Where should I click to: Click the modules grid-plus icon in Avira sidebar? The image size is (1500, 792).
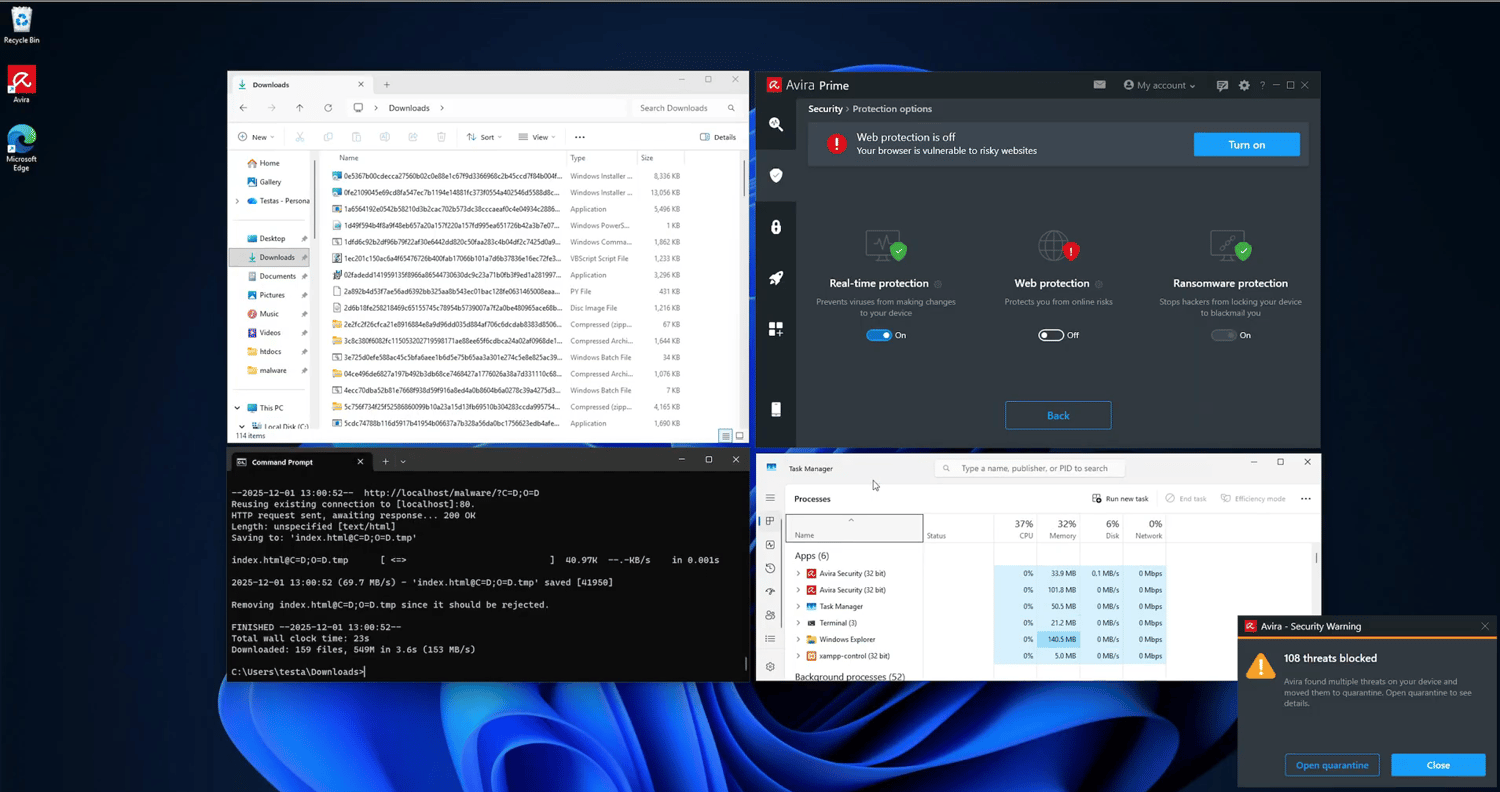pos(776,328)
